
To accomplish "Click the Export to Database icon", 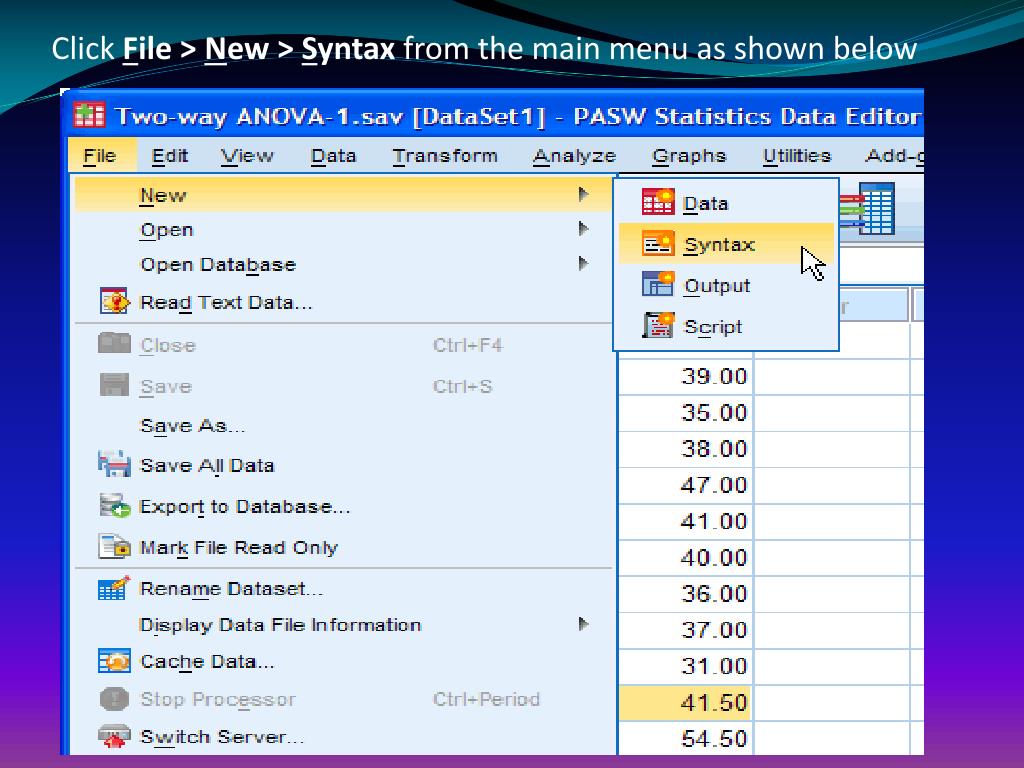I will pos(114,505).
